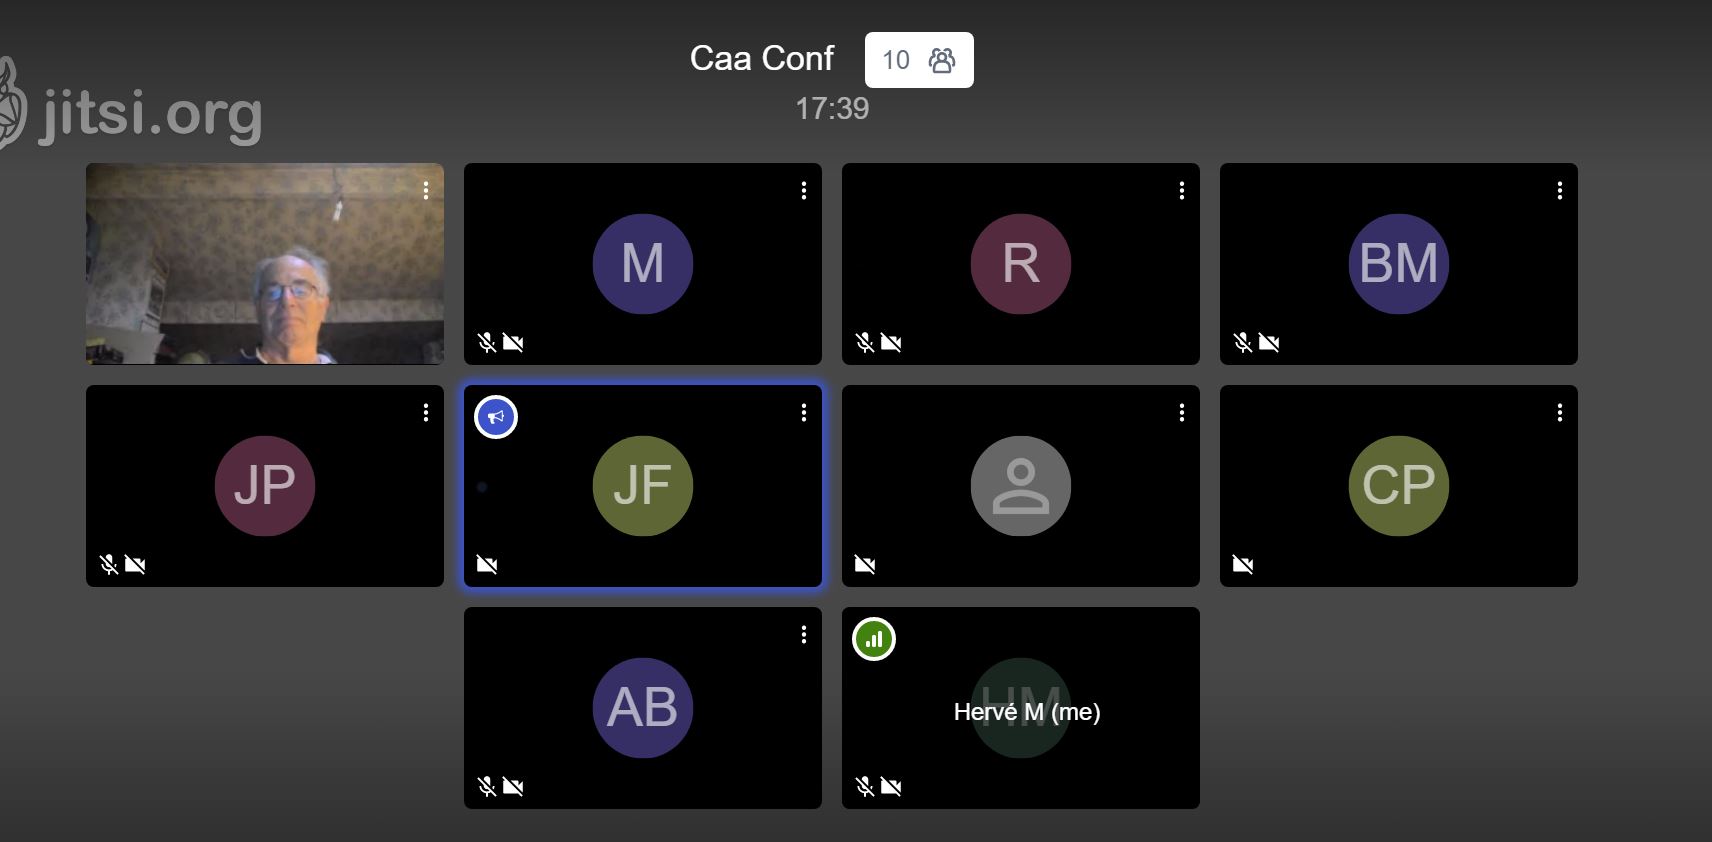Select the AB avatar circle

point(643,708)
